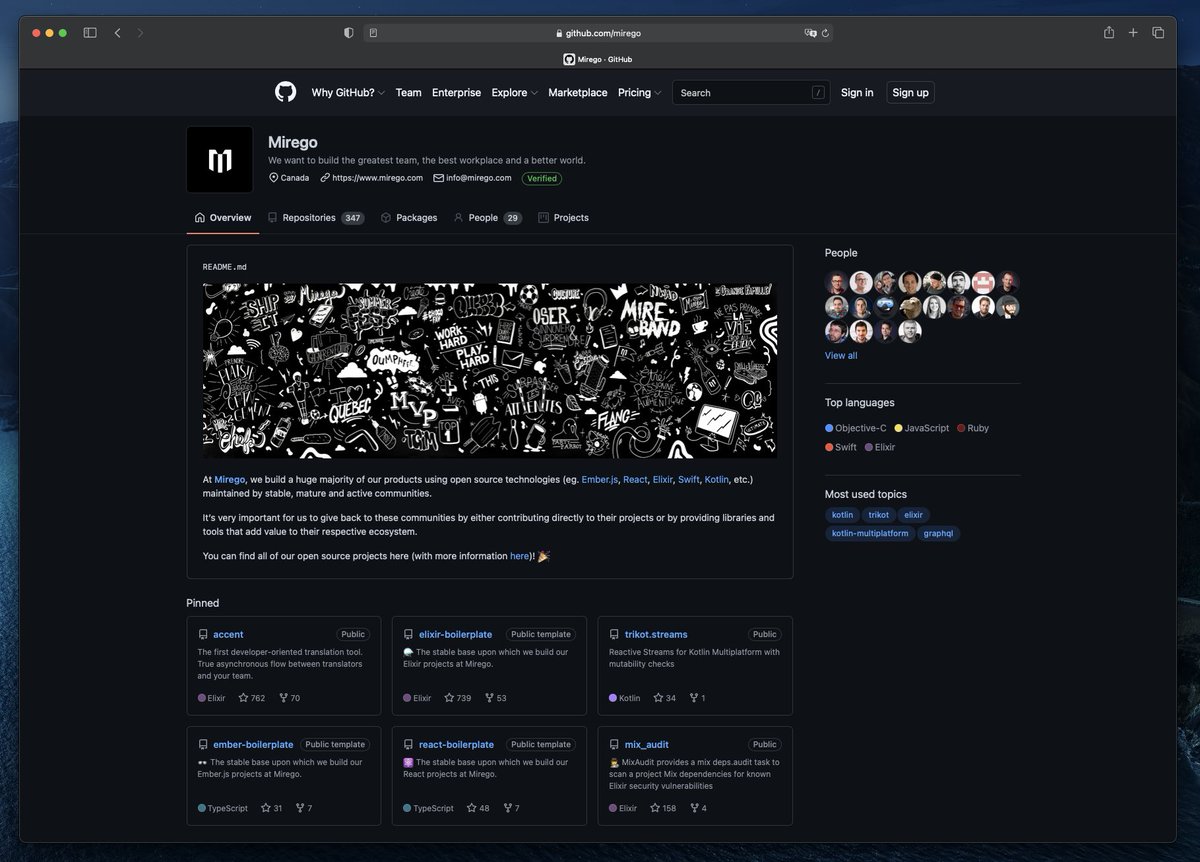Click the Mirego - GitHub tab title
The width and height of the screenshot is (1200, 862).
[598, 59]
